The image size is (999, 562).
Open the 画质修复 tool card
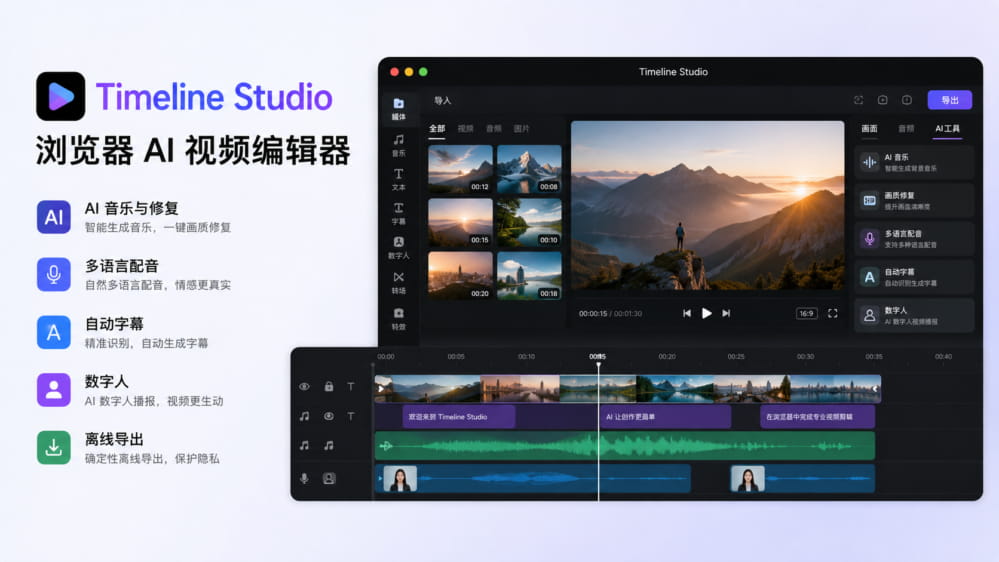coord(914,201)
